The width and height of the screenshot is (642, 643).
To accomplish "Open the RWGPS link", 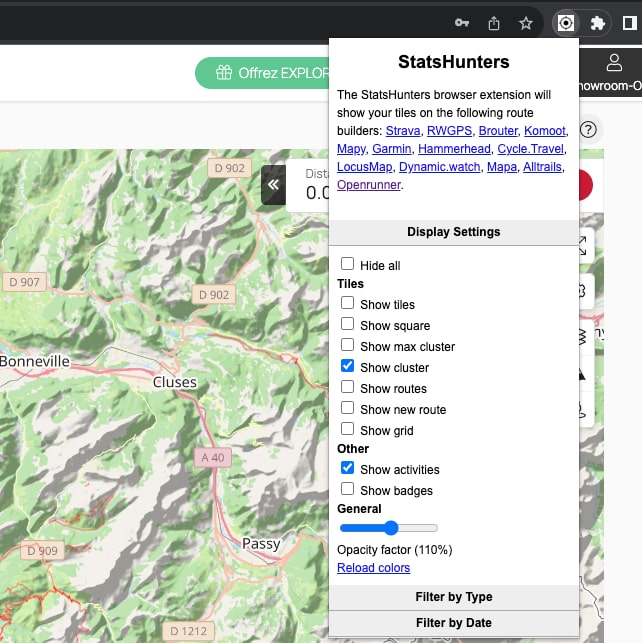I will tap(449, 131).
